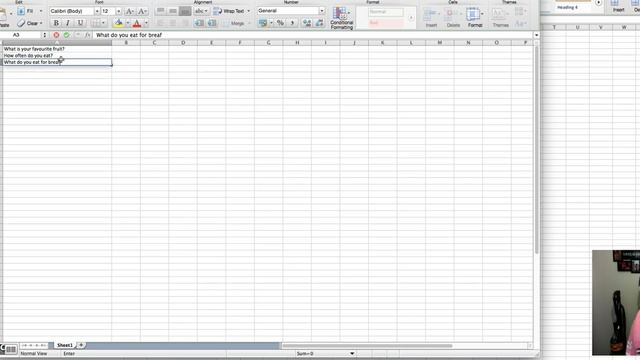Open Conditional Formatting menu

342,18
